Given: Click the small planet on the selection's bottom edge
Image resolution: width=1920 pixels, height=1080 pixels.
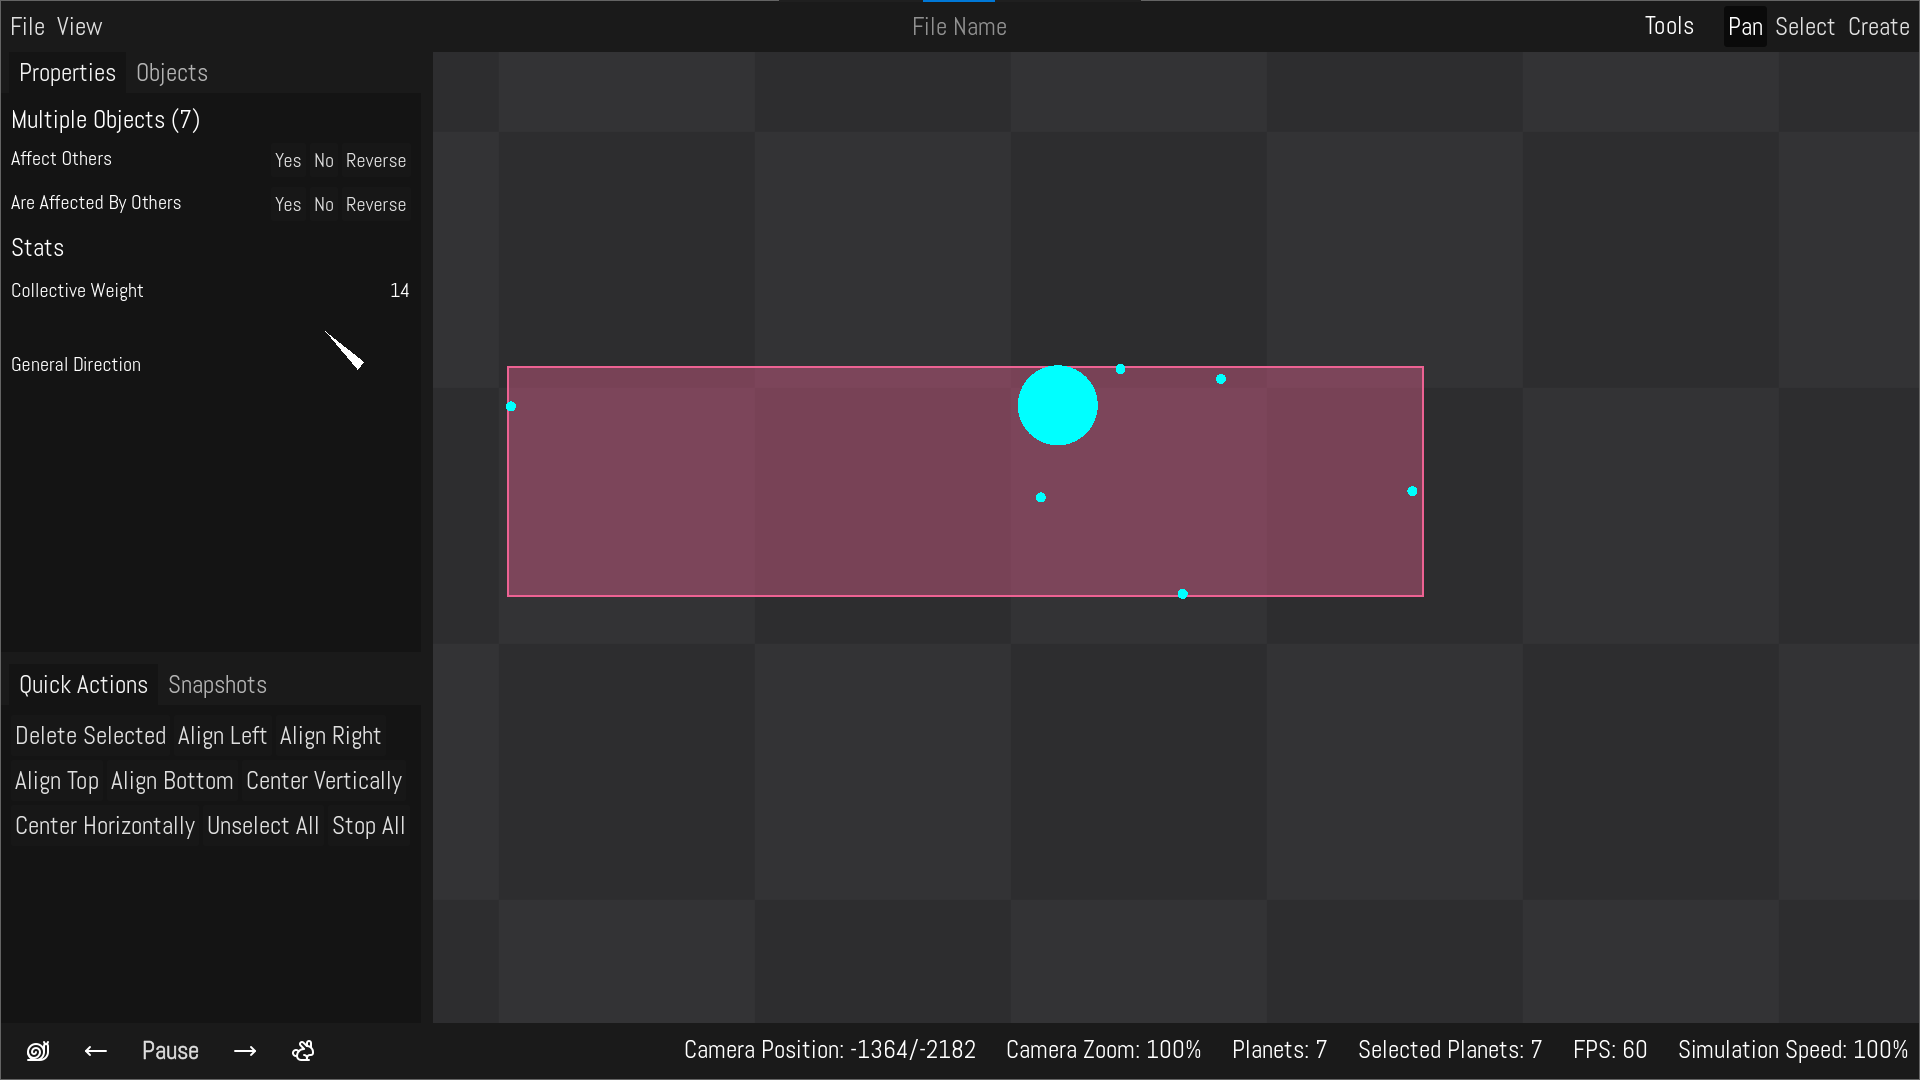Looking at the screenshot, I should (1182, 594).
